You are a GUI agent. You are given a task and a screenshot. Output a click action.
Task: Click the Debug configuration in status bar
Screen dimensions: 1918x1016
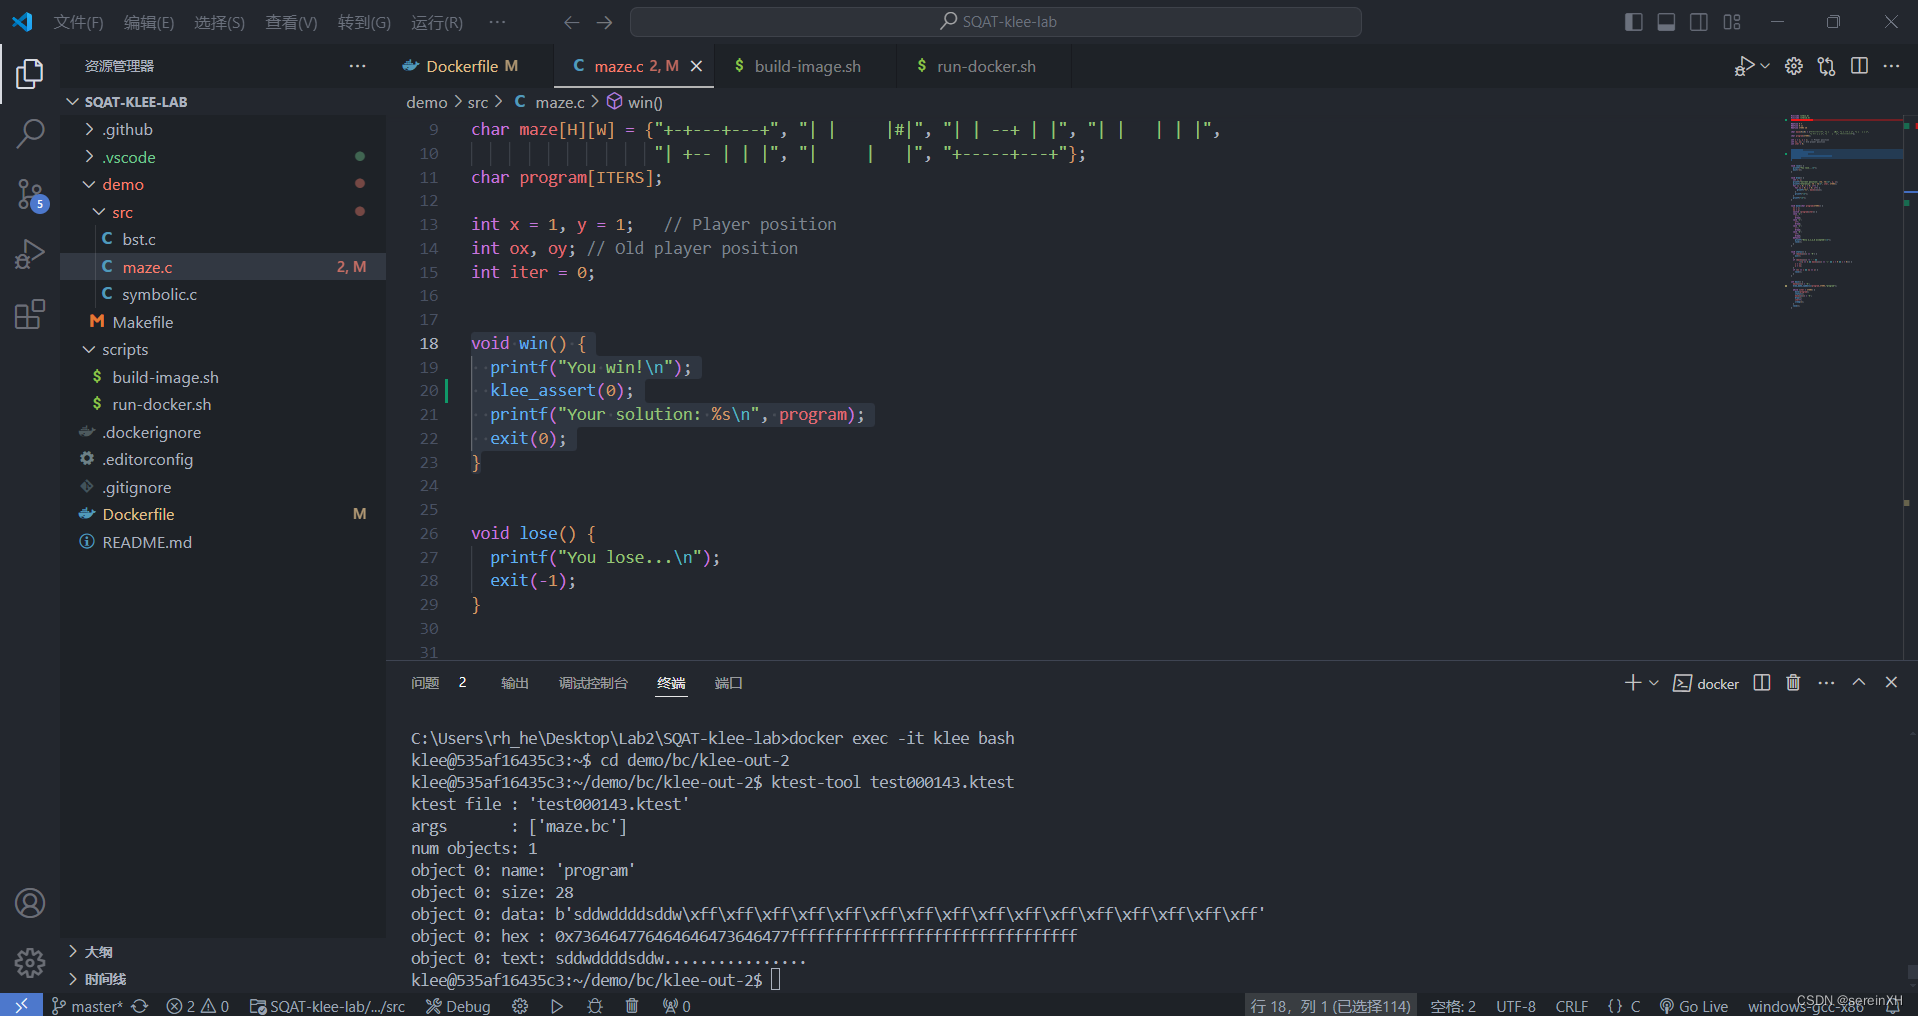[458, 1006]
